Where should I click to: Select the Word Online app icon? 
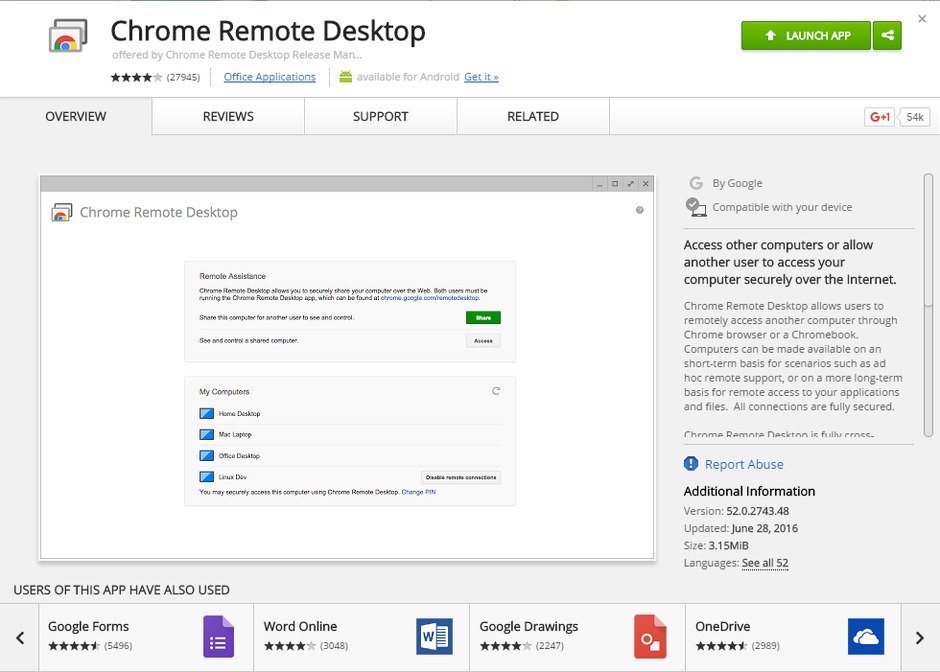point(433,637)
